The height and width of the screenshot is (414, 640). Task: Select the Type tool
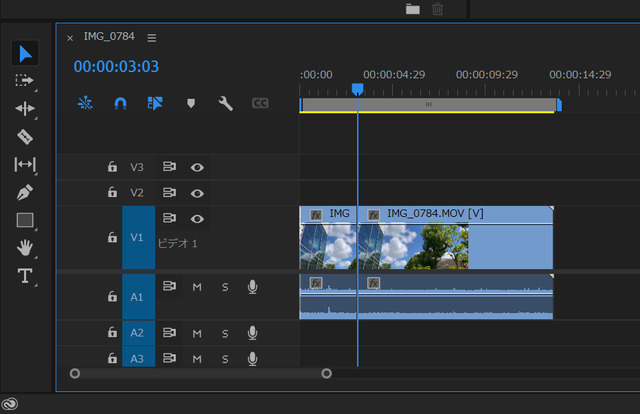25,276
